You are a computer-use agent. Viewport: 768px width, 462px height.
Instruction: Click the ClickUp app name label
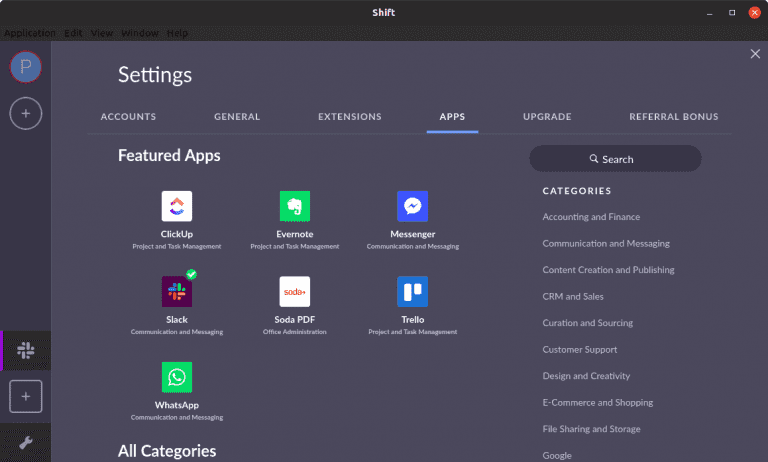(x=177, y=234)
